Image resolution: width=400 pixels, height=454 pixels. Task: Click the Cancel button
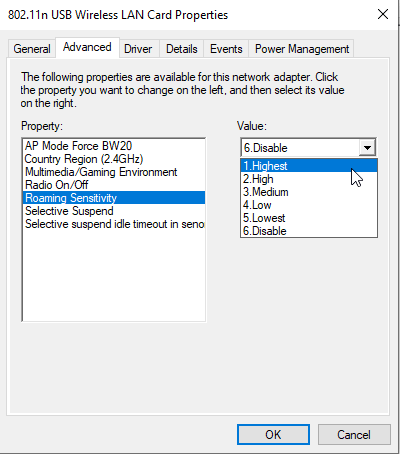point(354,435)
